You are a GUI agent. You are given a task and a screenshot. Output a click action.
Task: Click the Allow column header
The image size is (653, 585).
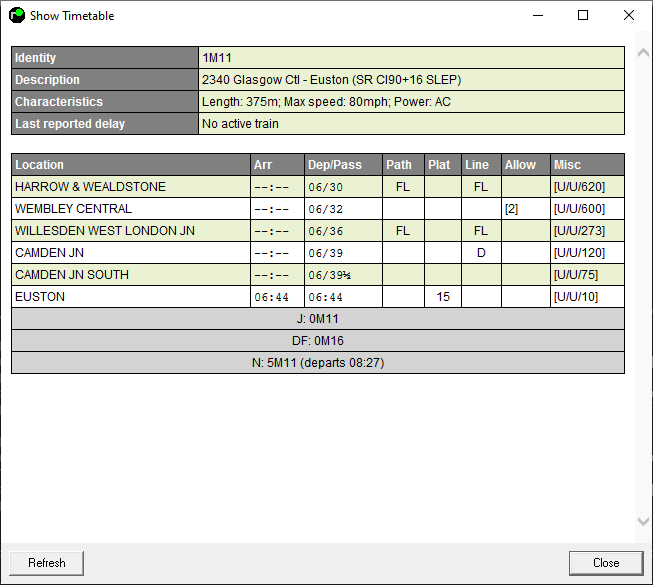(x=526, y=165)
